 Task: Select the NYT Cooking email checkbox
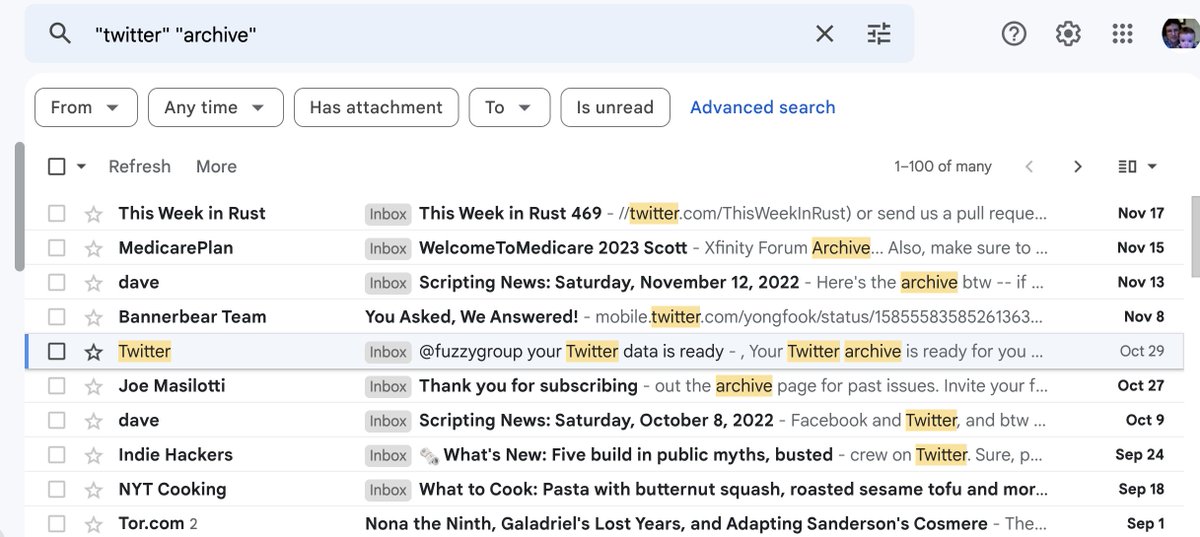(x=57, y=489)
